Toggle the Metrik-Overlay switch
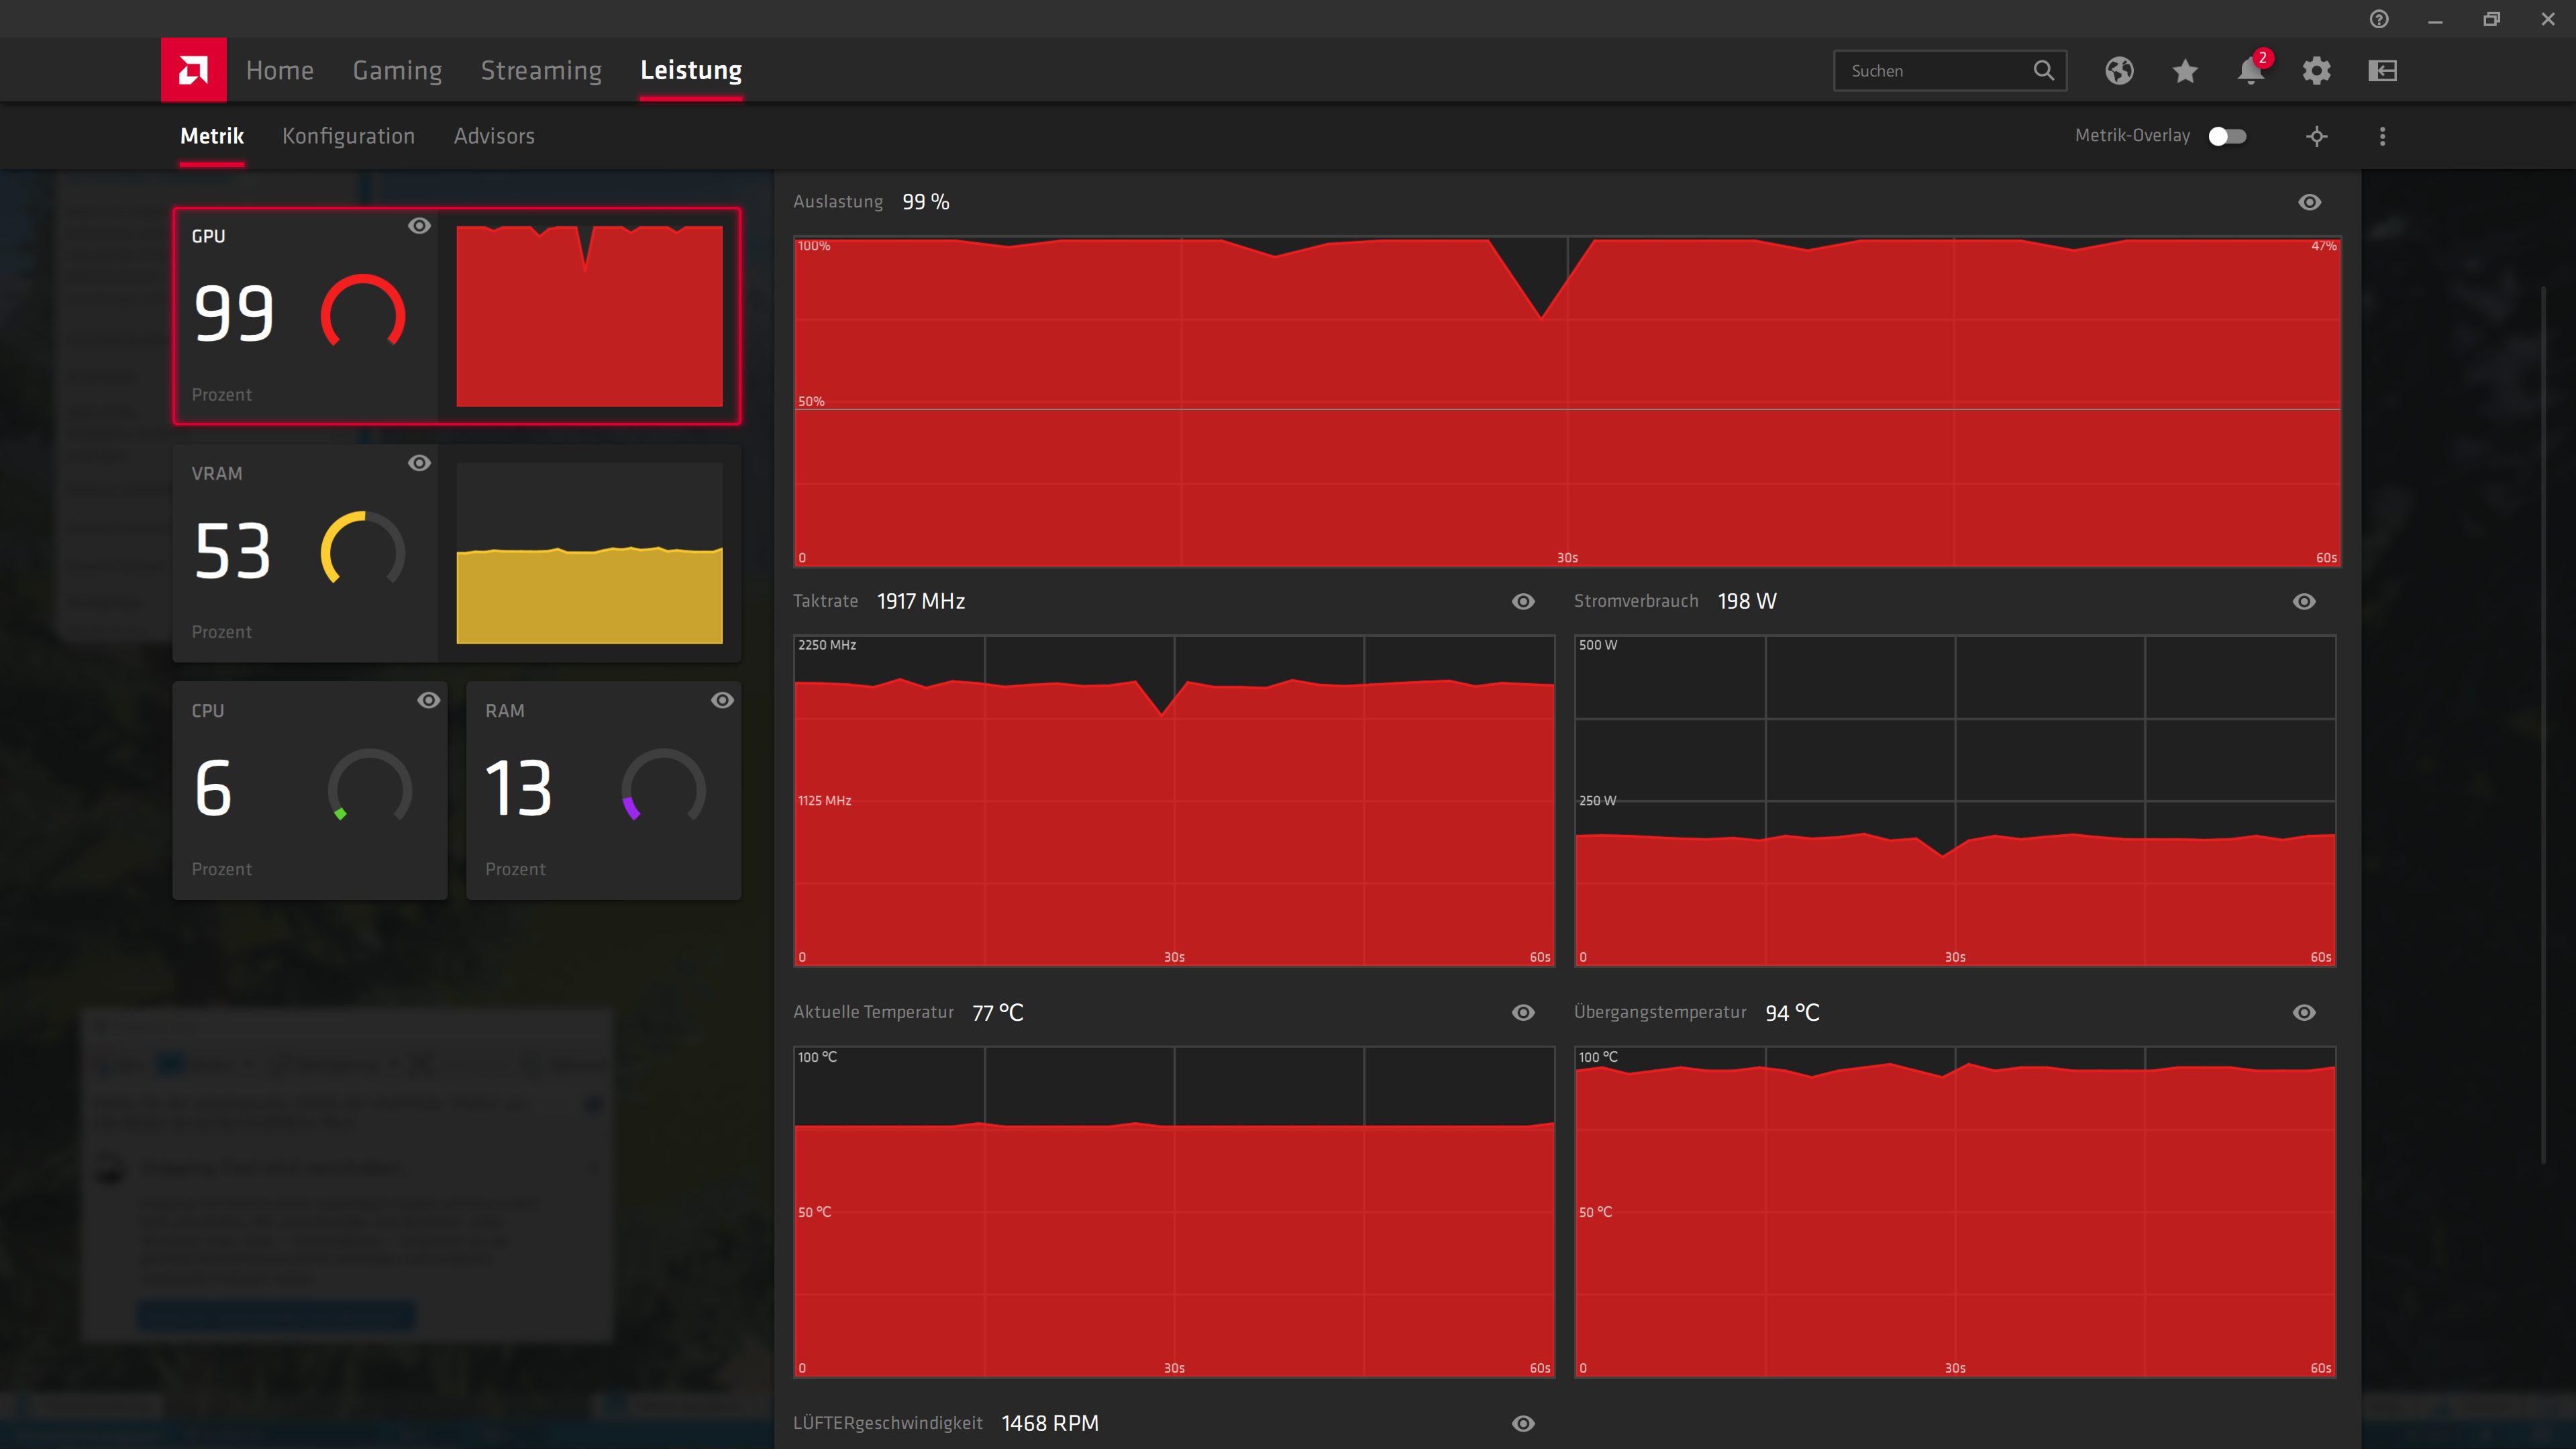 coord(2227,136)
